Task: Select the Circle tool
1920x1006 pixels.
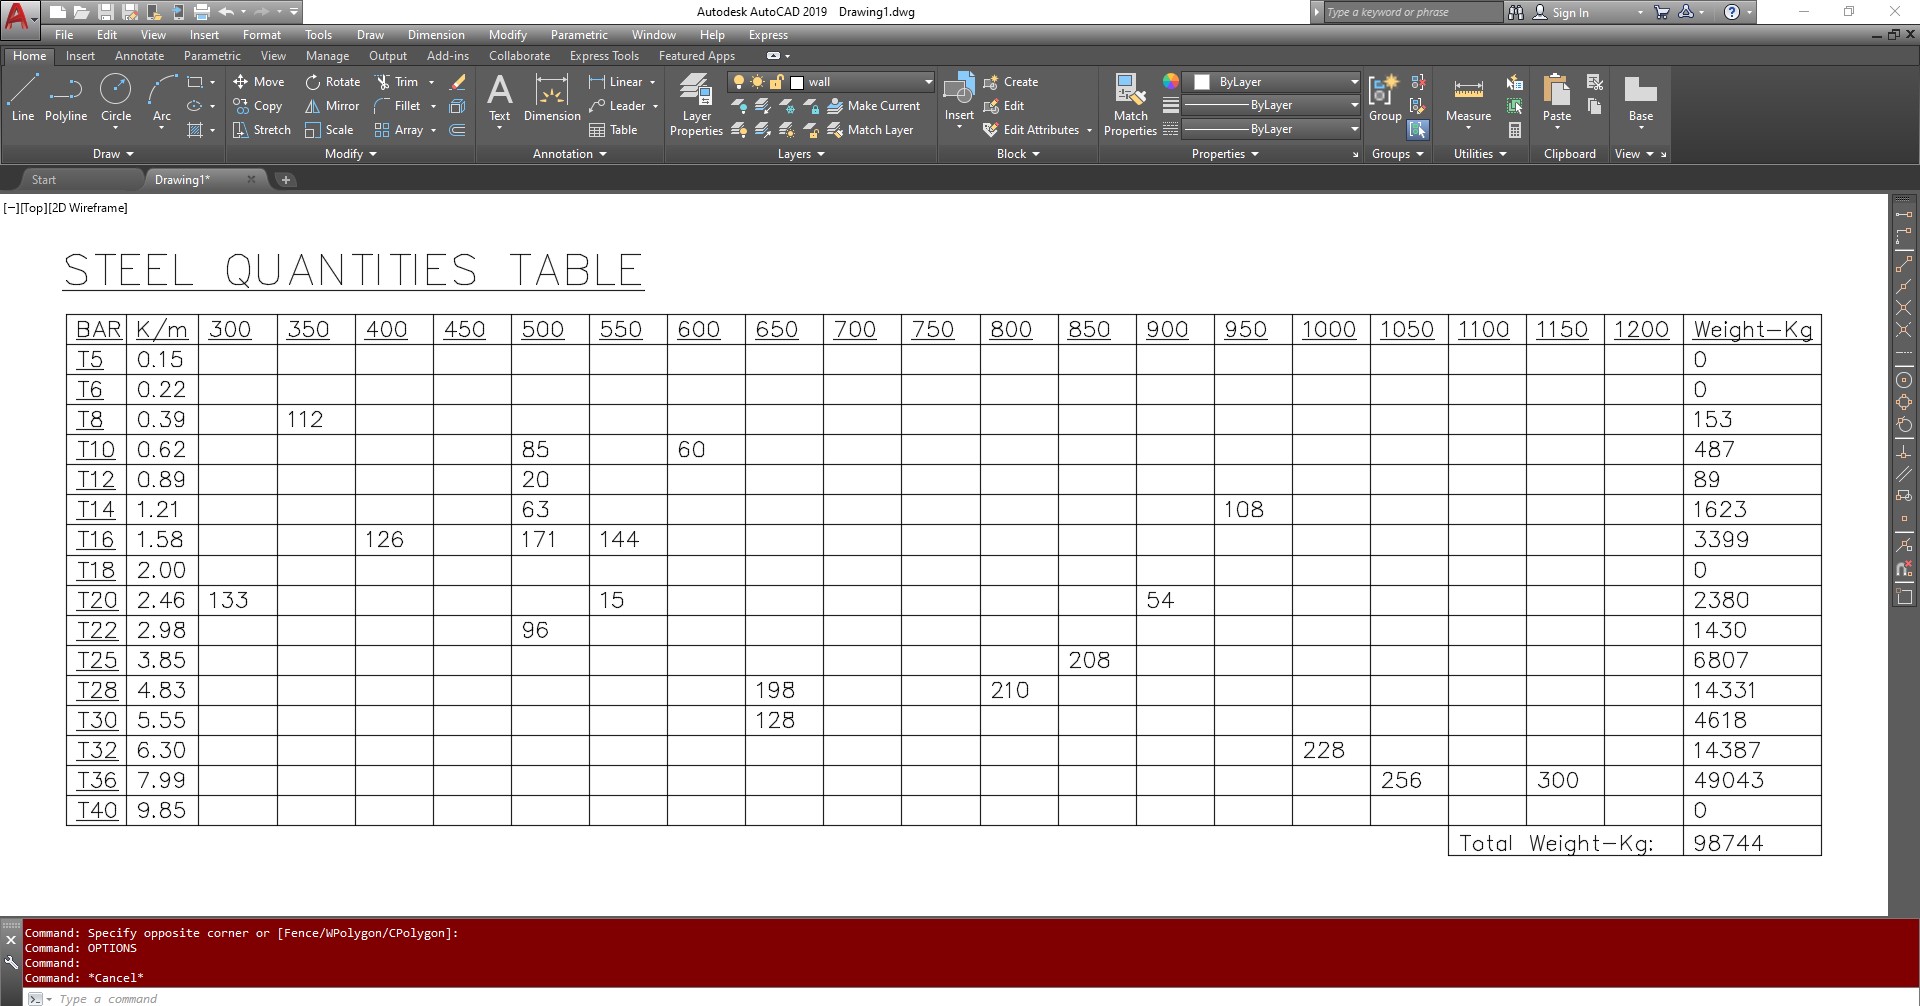Action: pos(116,98)
